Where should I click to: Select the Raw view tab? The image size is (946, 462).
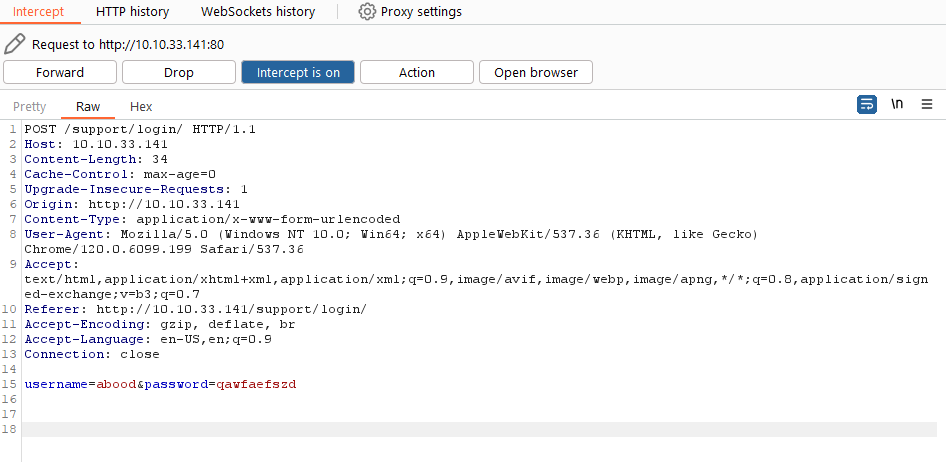point(88,107)
